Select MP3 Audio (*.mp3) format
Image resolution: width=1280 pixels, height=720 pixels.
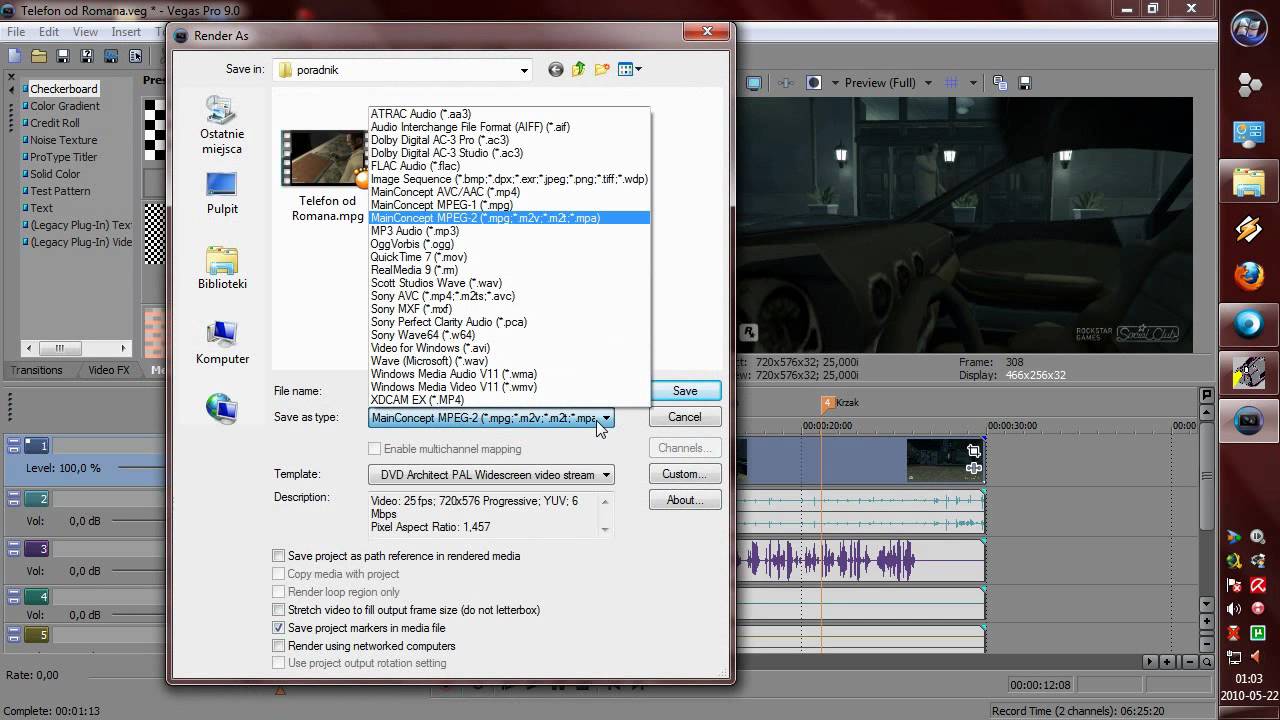click(415, 231)
